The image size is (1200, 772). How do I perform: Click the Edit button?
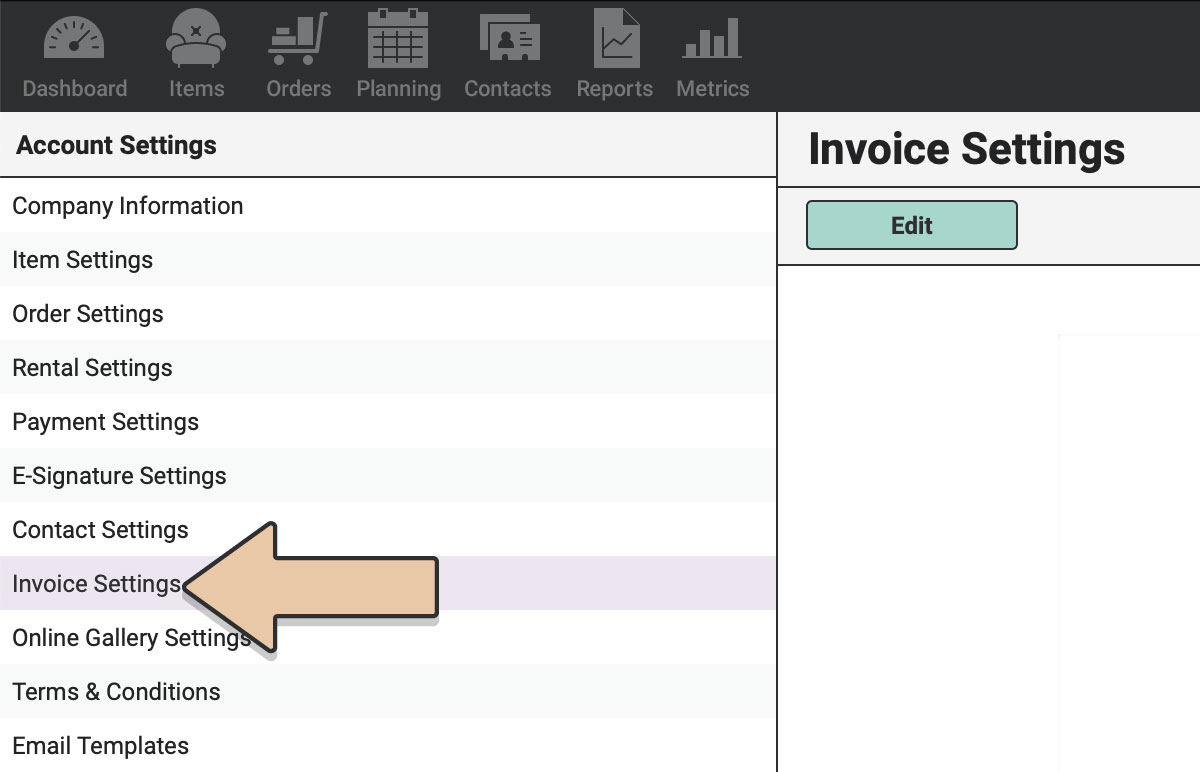point(911,225)
